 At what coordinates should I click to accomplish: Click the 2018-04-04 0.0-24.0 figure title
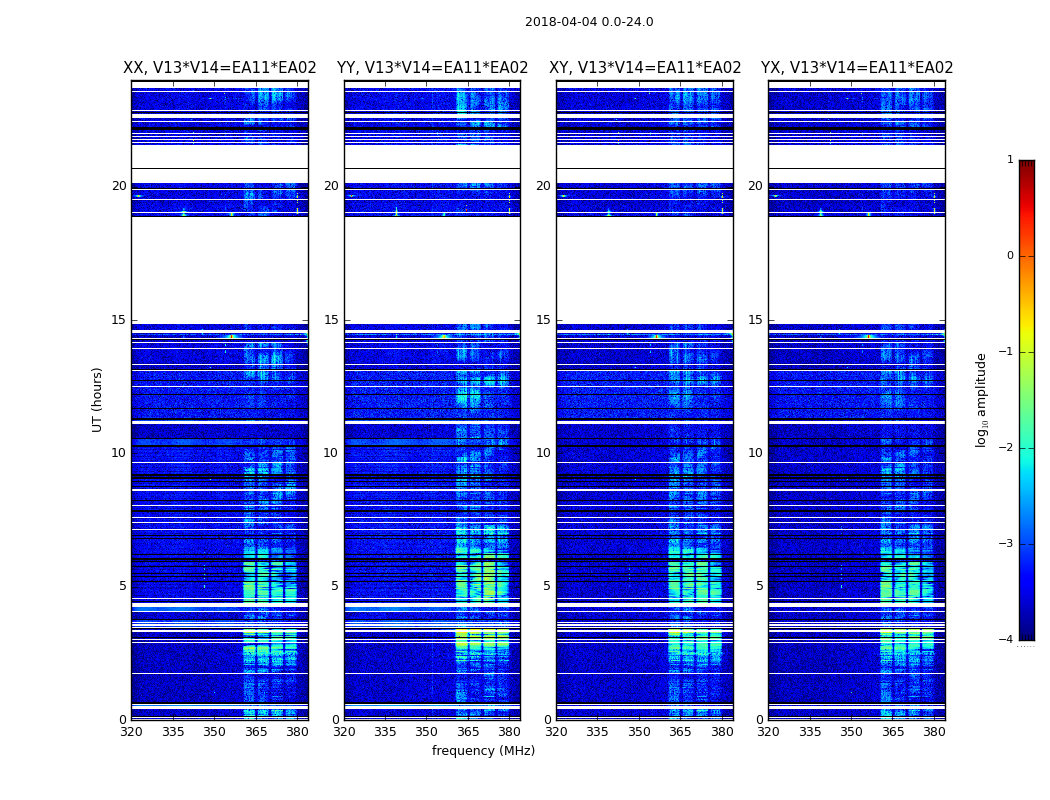(x=589, y=22)
